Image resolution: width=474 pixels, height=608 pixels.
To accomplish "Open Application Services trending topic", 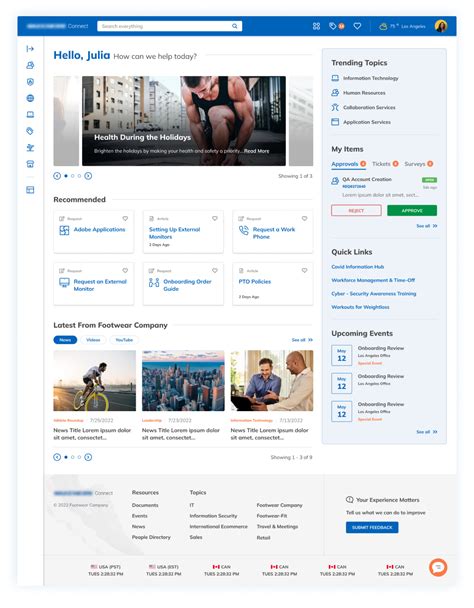I will pos(361,122).
